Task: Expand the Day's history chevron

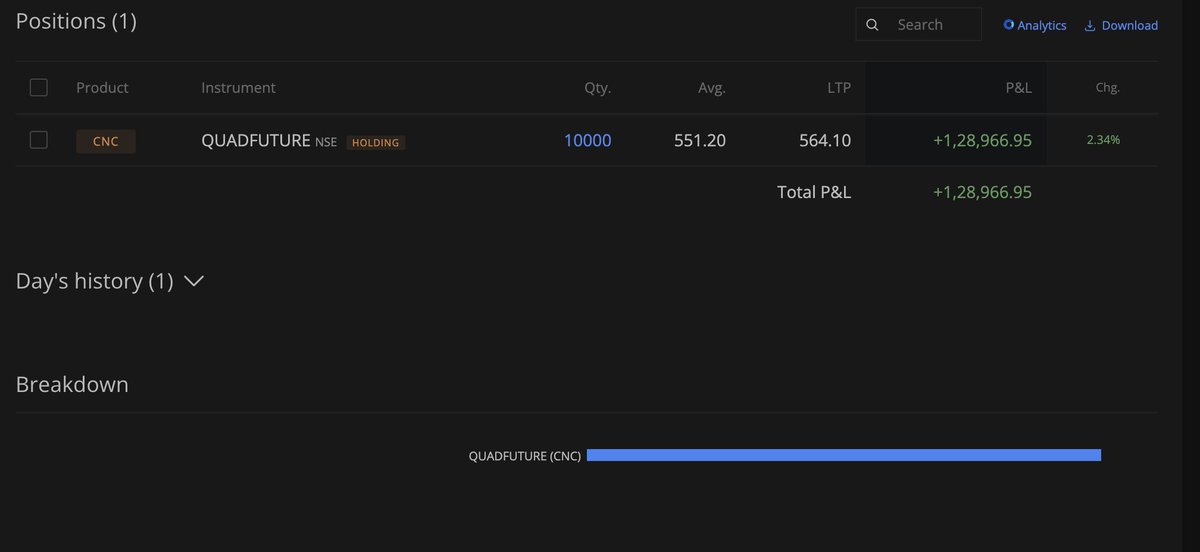Action: (195, 281)
